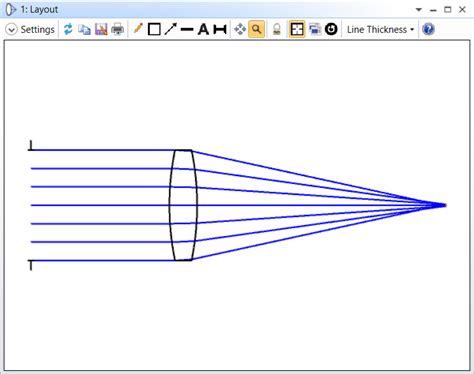Click the biconvex lens in the layout
The width and height of the screenshot is (474, 374).
click(x=183, y=205)
